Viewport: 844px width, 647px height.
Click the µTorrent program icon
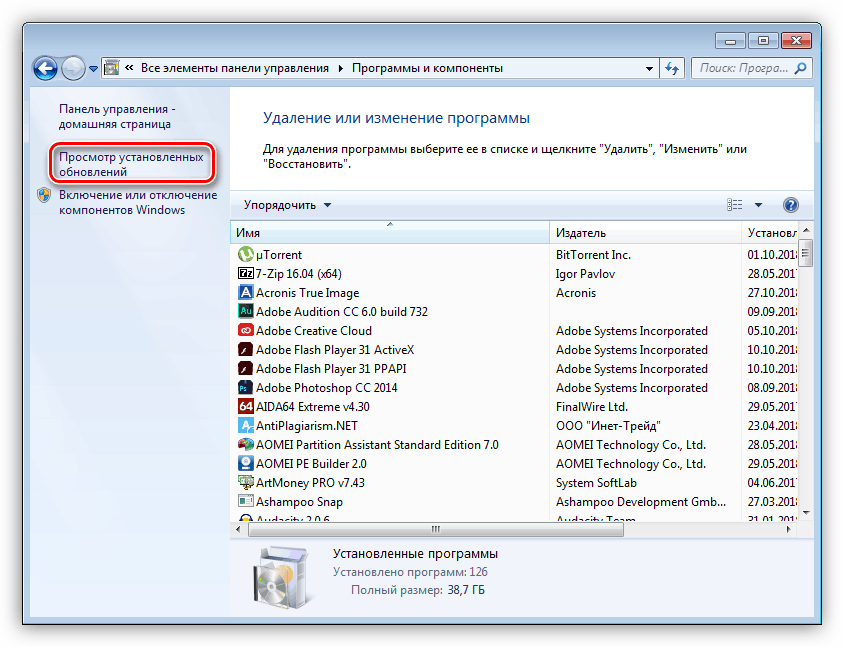pos(245,254)
